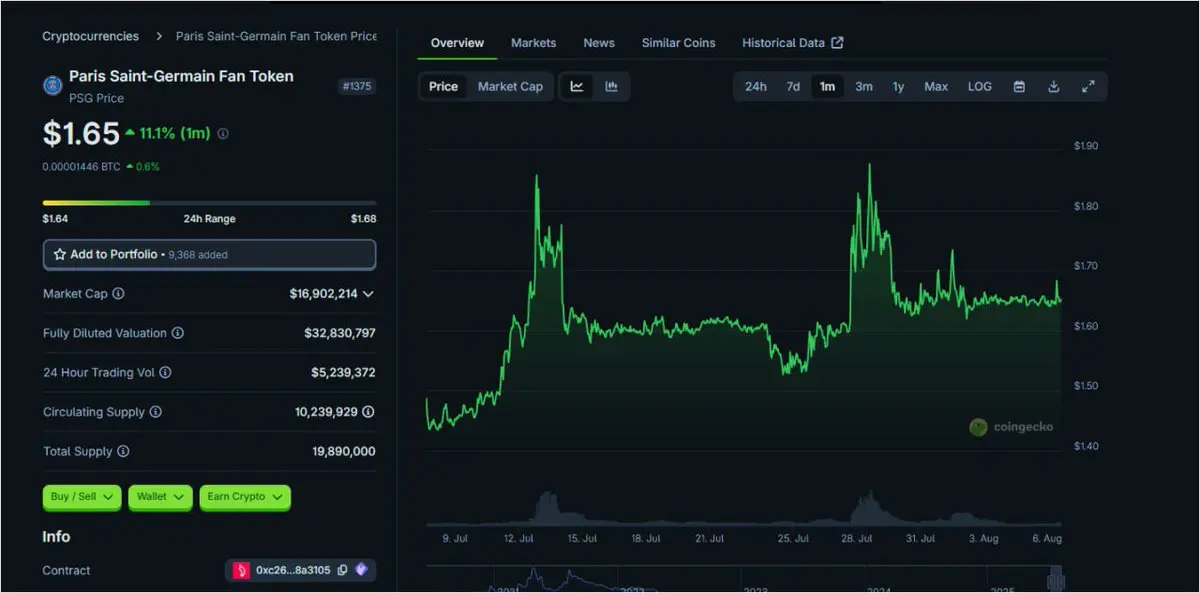Go to Cryptocurrencies breadcrumb link
Screen dimensions: 1200x593
90,36
